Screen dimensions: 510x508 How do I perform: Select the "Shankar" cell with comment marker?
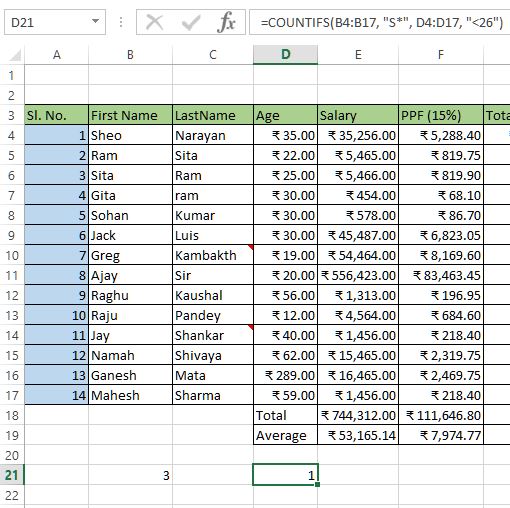213,335
